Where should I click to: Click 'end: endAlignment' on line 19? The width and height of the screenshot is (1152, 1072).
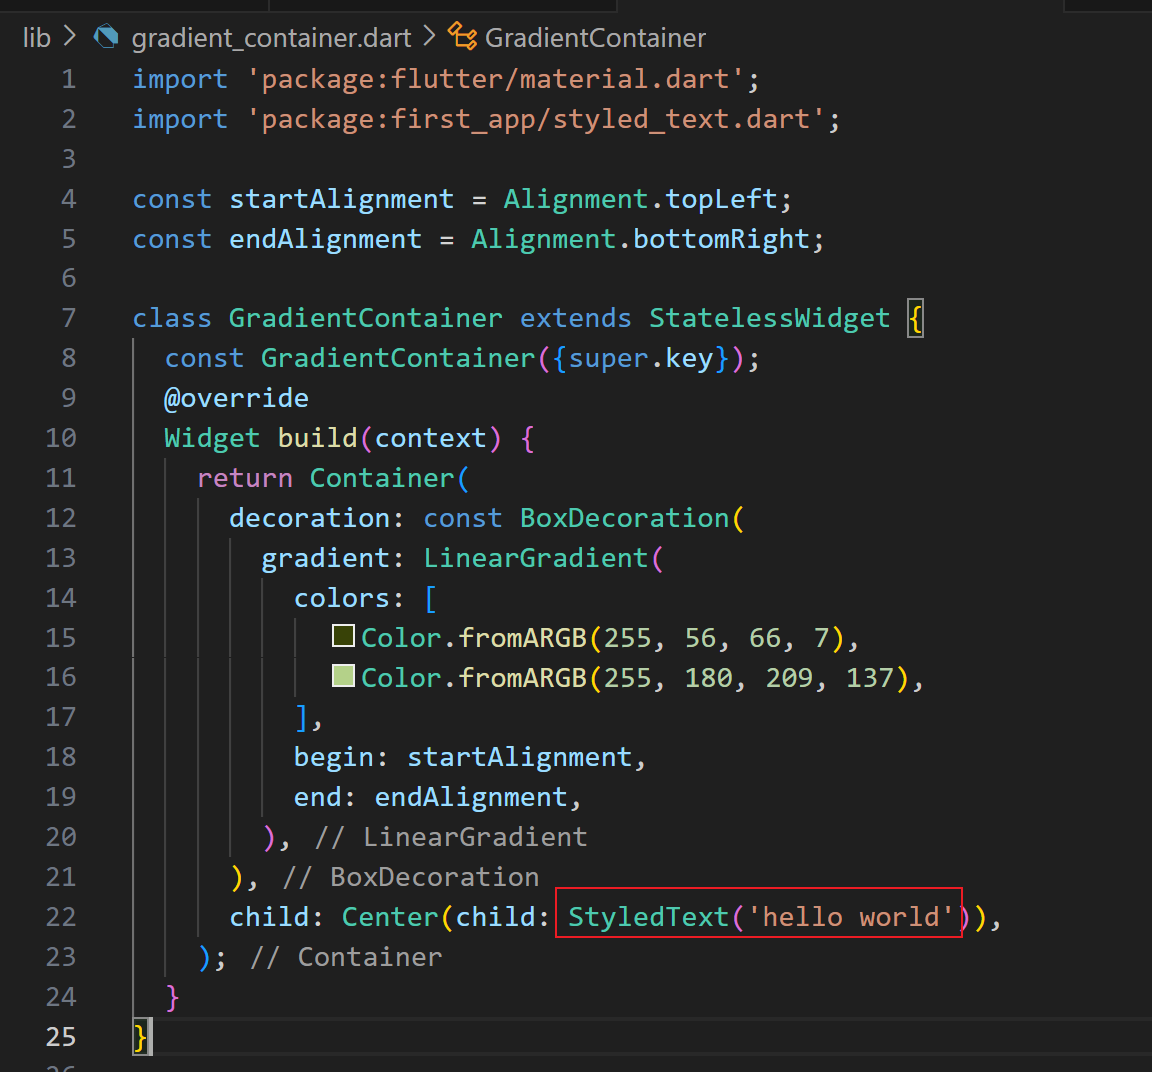point(431,798)
